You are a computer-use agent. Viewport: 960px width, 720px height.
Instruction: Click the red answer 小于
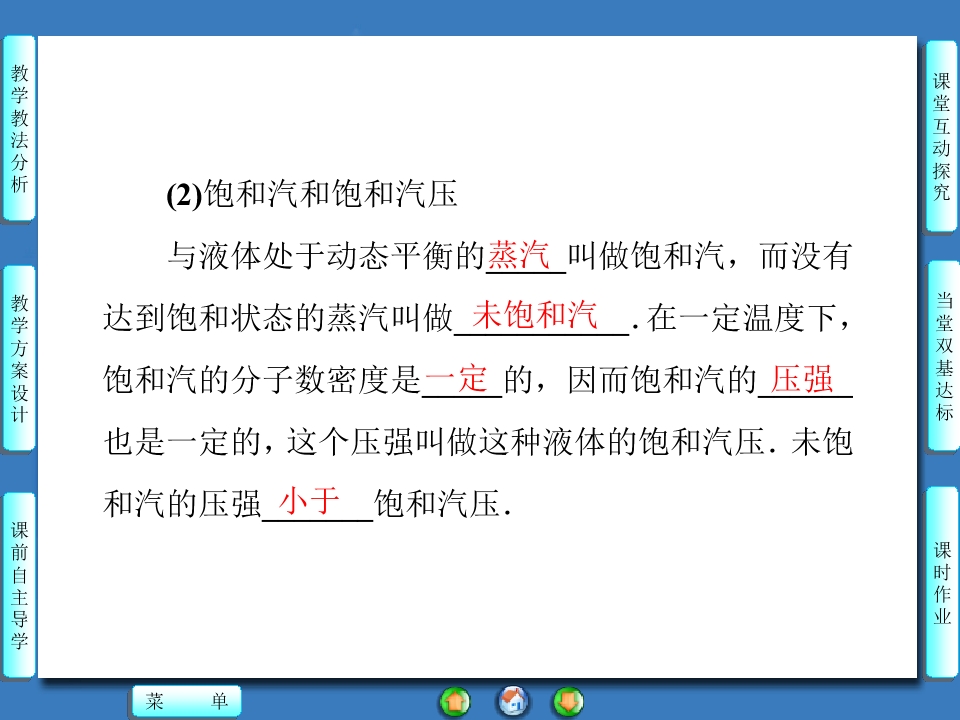pos(310,501)
